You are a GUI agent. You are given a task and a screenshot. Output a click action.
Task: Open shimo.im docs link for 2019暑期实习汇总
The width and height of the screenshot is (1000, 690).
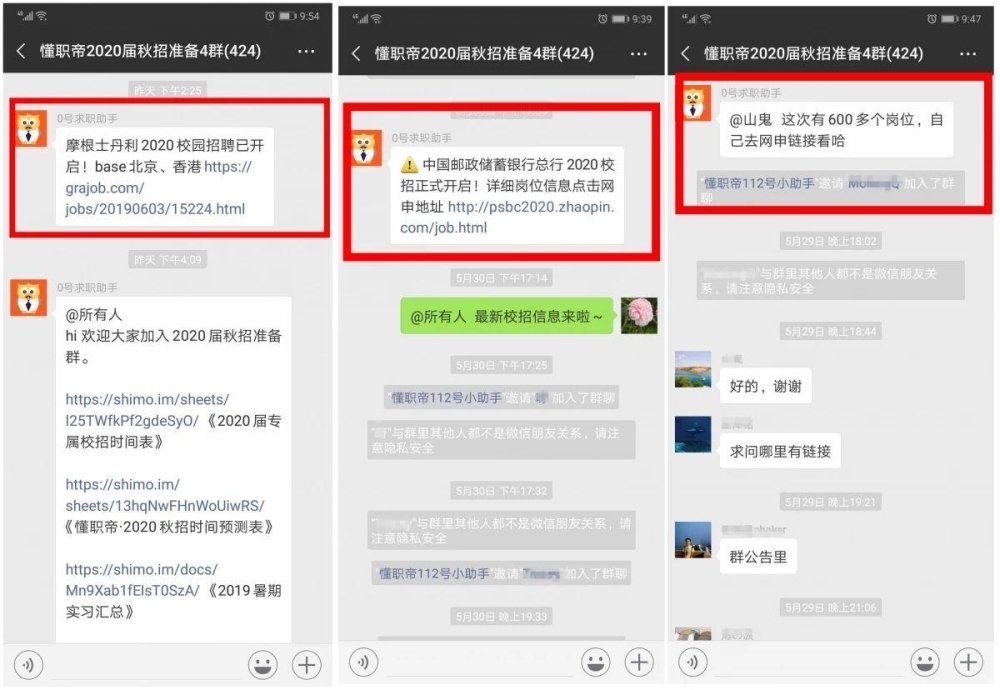coord(141,580)
